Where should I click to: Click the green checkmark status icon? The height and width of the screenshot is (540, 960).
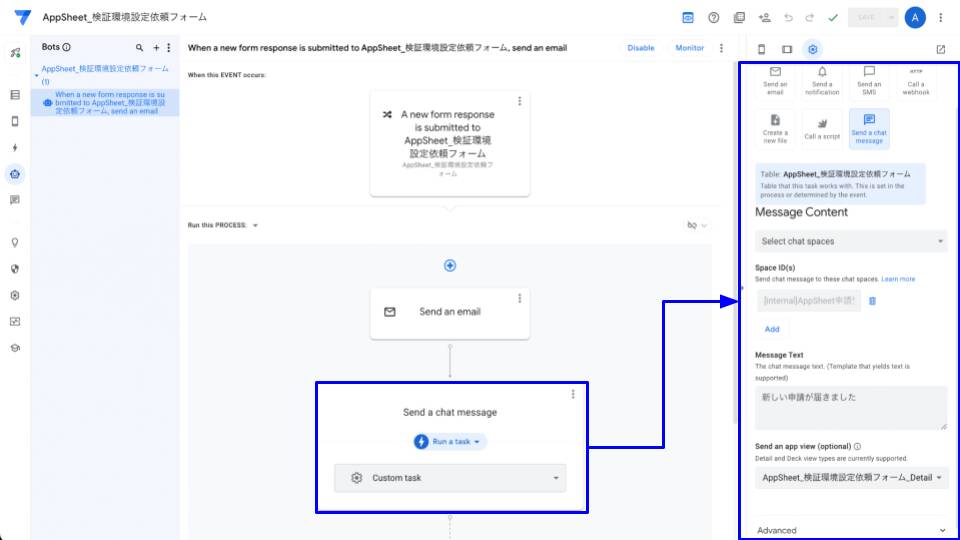point(833,18)
